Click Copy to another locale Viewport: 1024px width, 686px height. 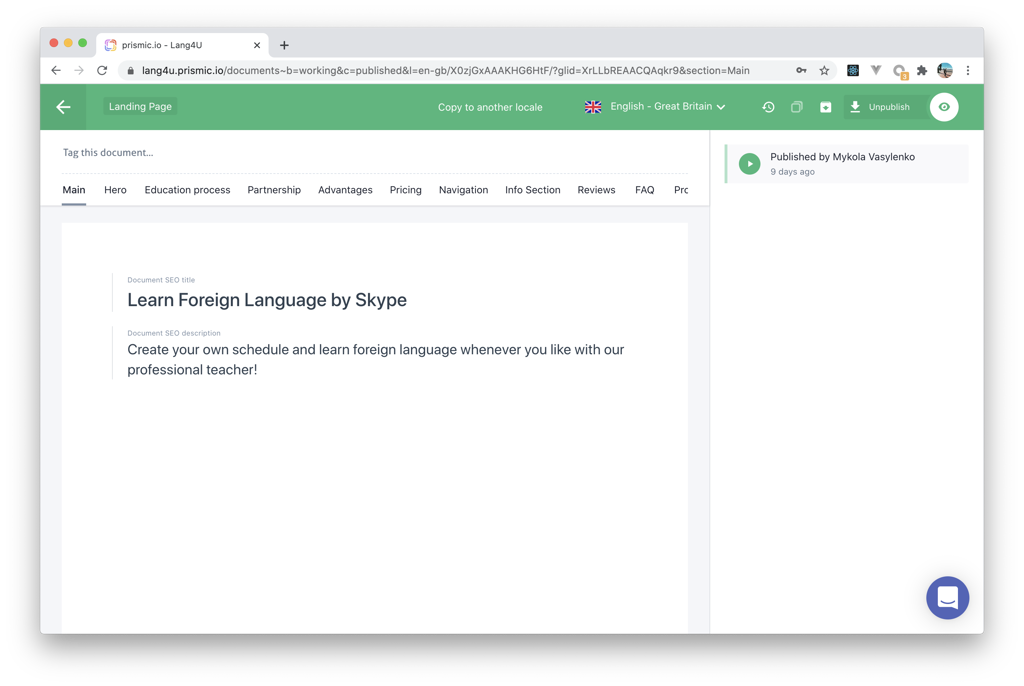click(490, 107)
